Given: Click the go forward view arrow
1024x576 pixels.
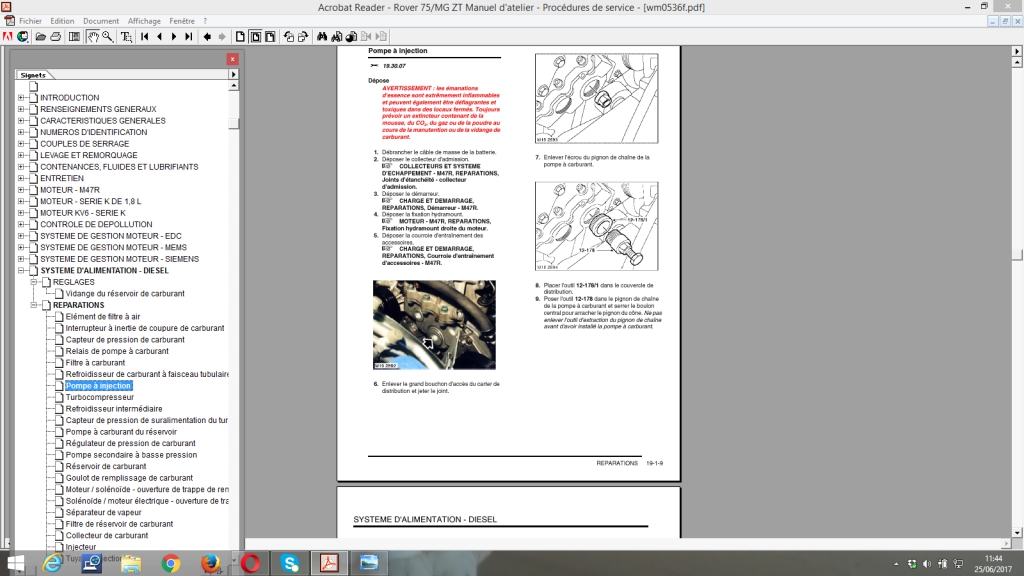Looking at the screenshot, I should coord(222,37).
